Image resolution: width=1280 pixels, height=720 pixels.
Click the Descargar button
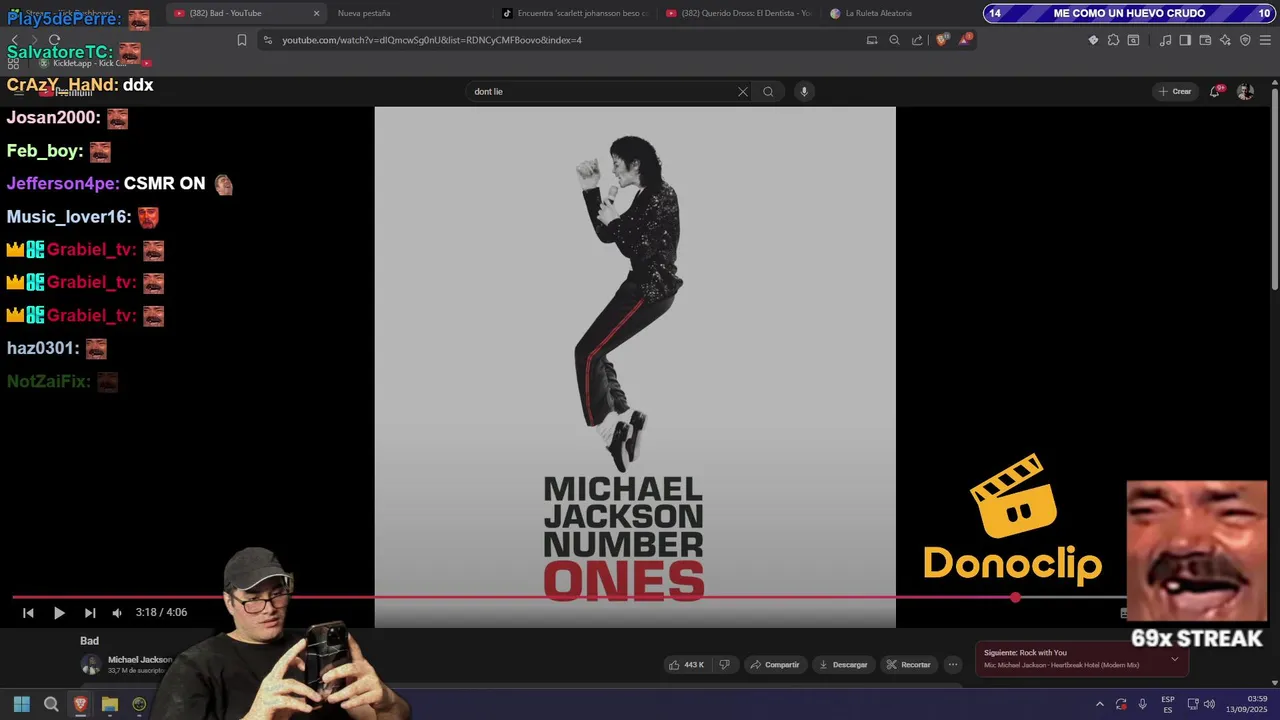click(843, 664)
